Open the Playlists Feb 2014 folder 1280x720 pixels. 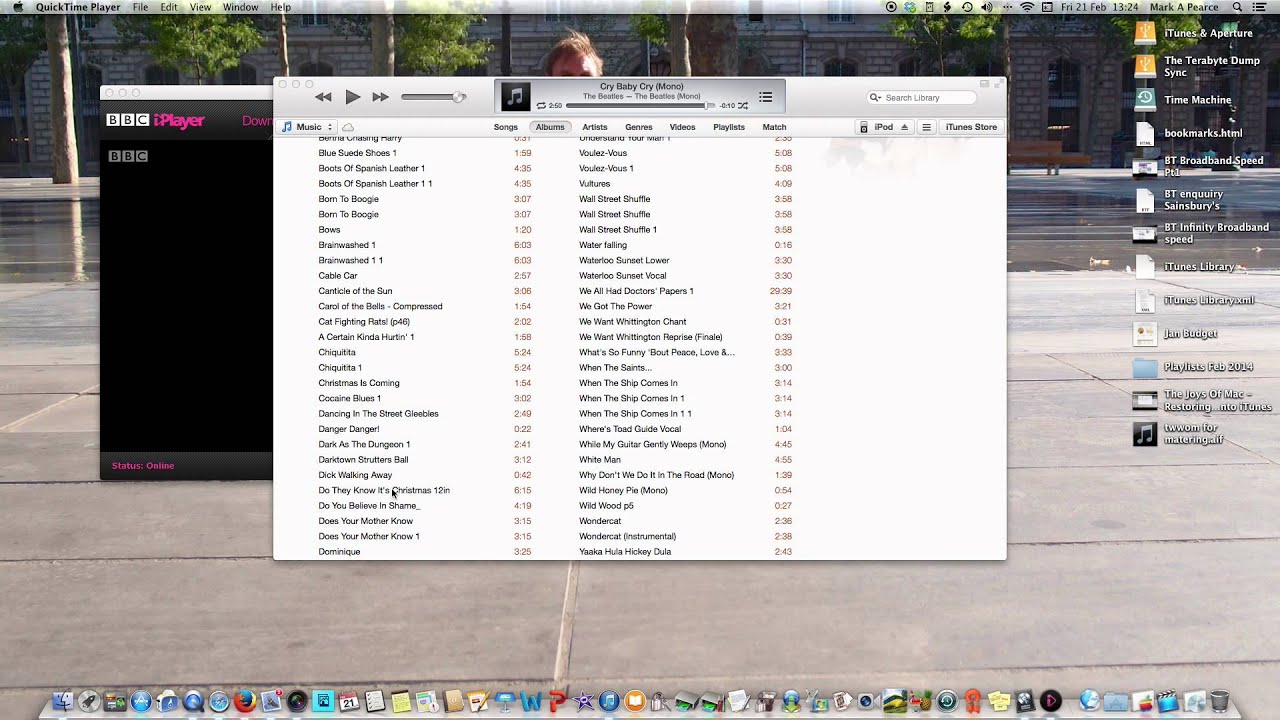1145,367
